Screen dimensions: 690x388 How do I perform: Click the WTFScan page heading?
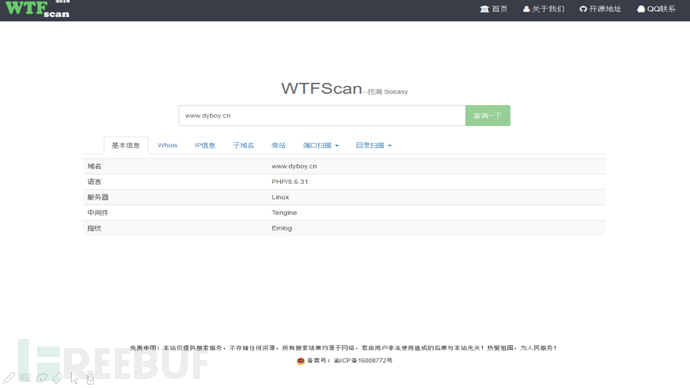click(x=322, y=88)
